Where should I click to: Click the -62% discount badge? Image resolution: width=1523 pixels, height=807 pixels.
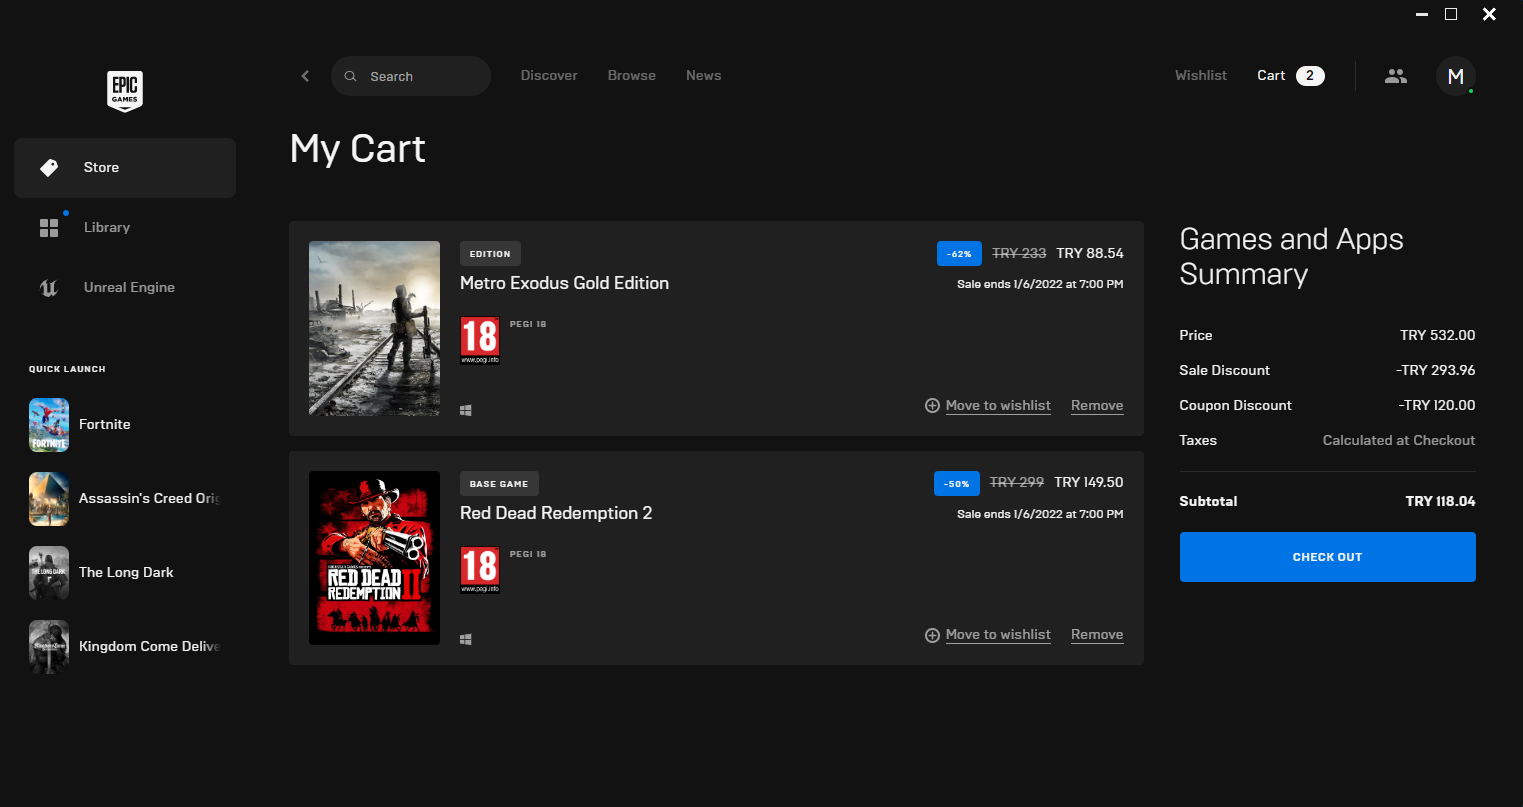click(x=960, y=254)
